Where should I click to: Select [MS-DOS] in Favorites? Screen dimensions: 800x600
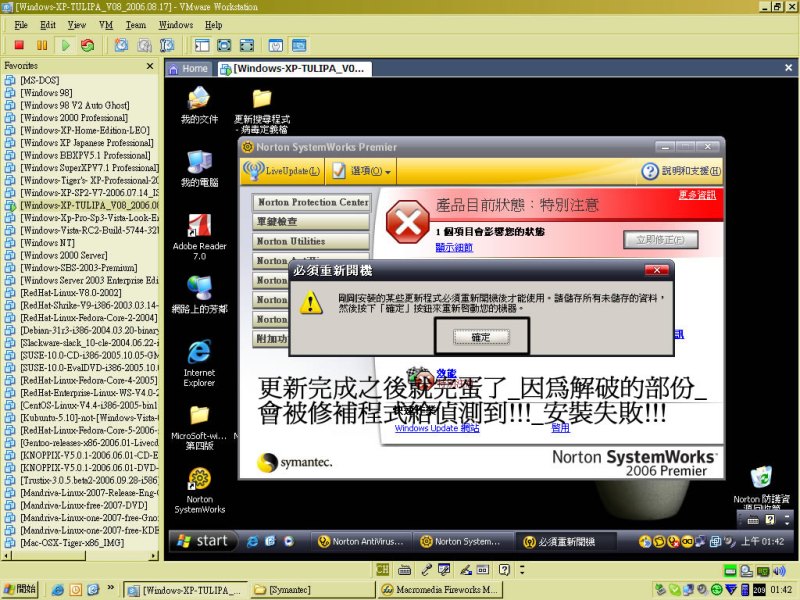tap(40, 80)
